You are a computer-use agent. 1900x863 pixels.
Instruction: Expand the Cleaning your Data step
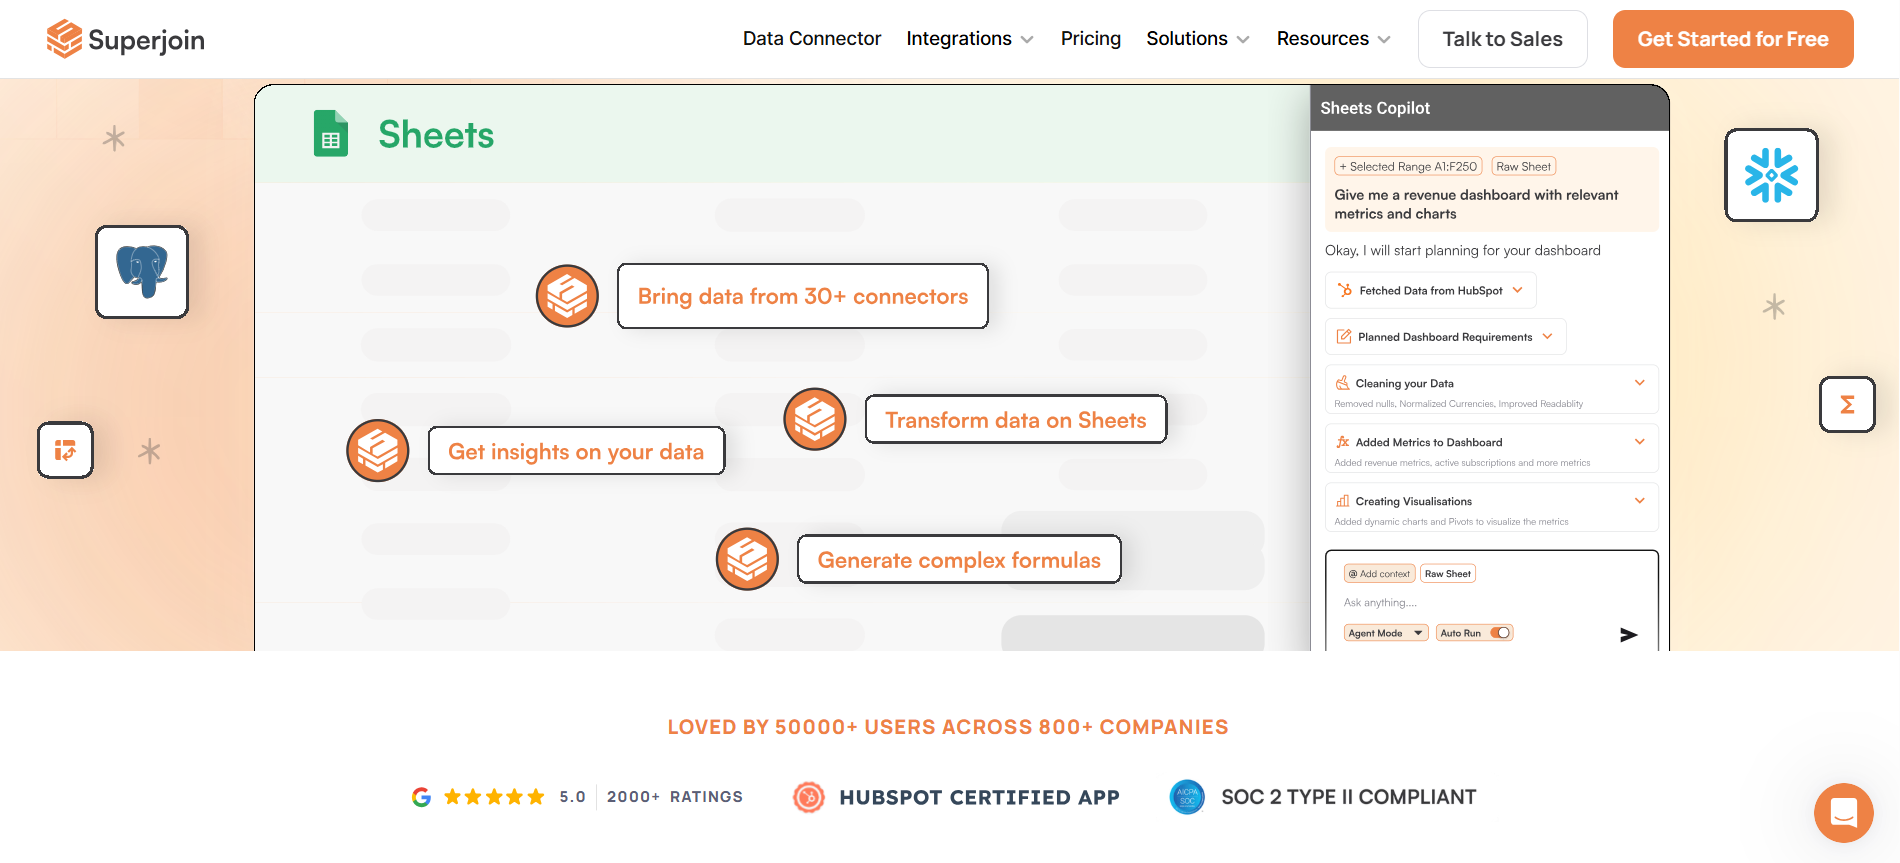[x=1639, y=383]
